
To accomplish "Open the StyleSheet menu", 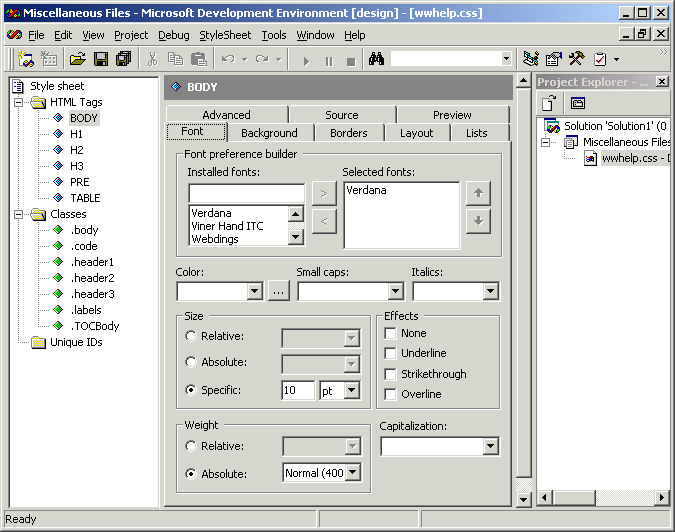I will click(225, 35).
